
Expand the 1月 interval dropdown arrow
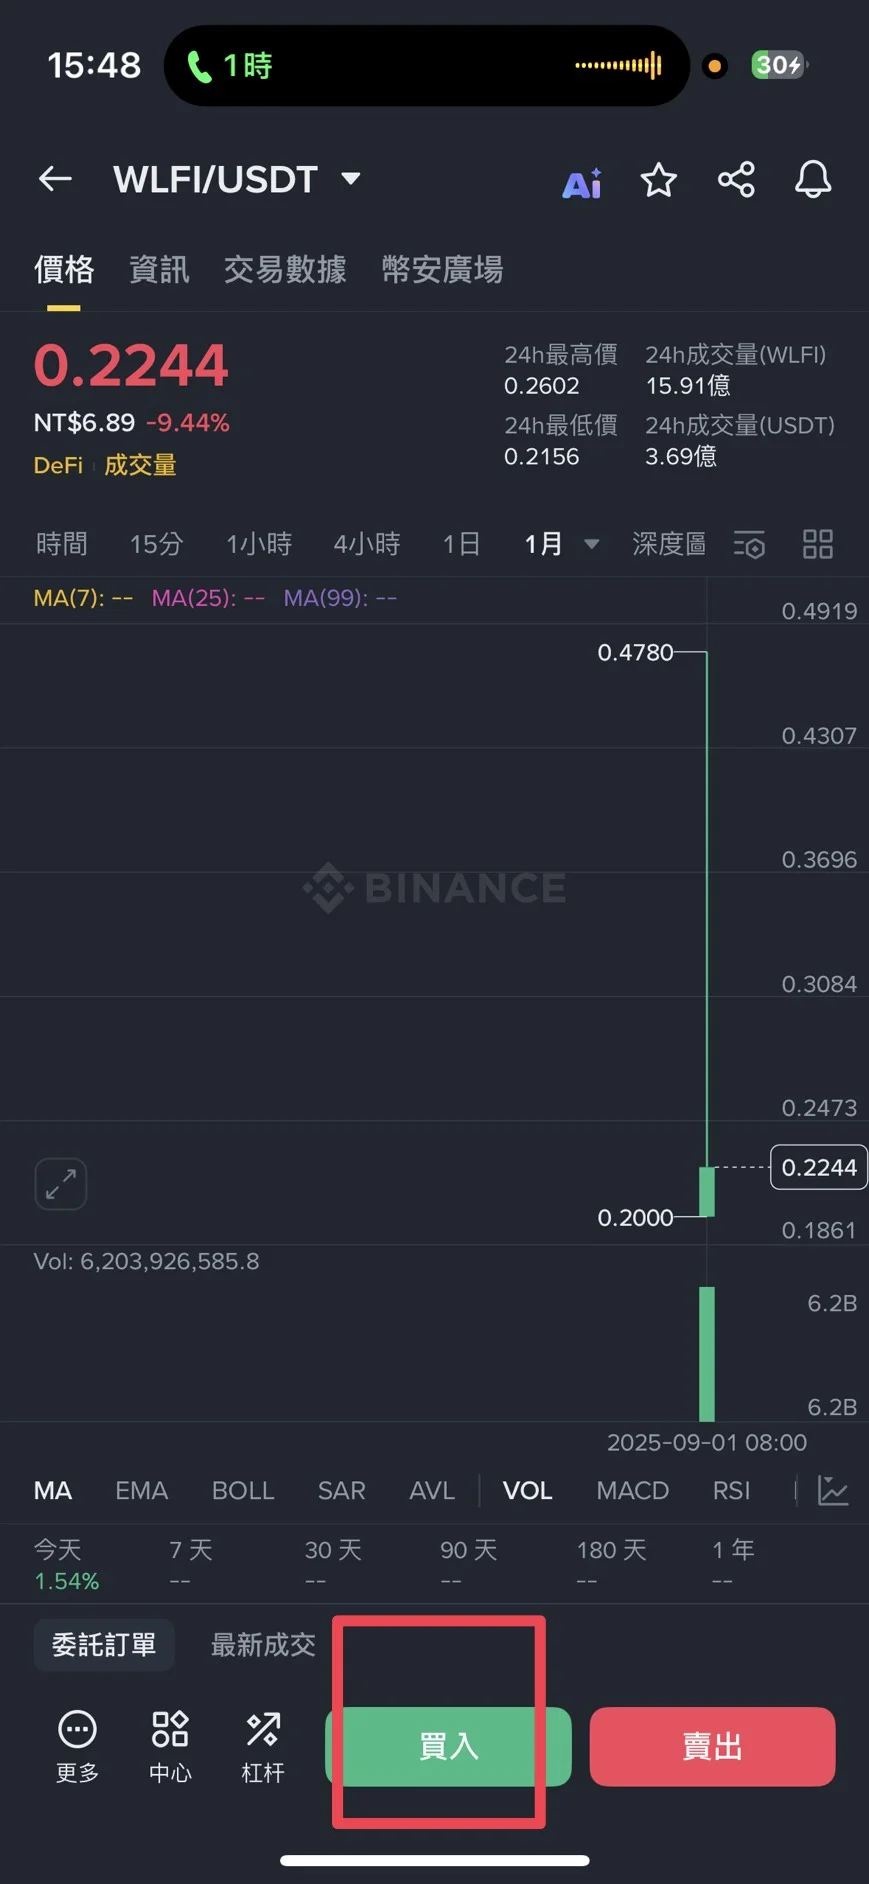coord(591,544)
